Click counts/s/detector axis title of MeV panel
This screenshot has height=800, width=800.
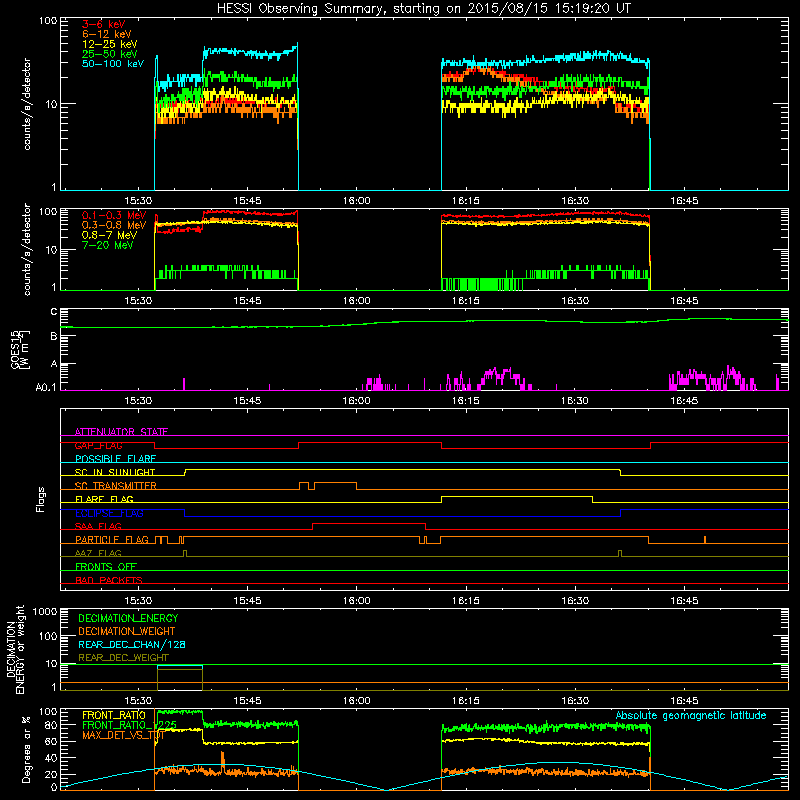coord(27,249)
